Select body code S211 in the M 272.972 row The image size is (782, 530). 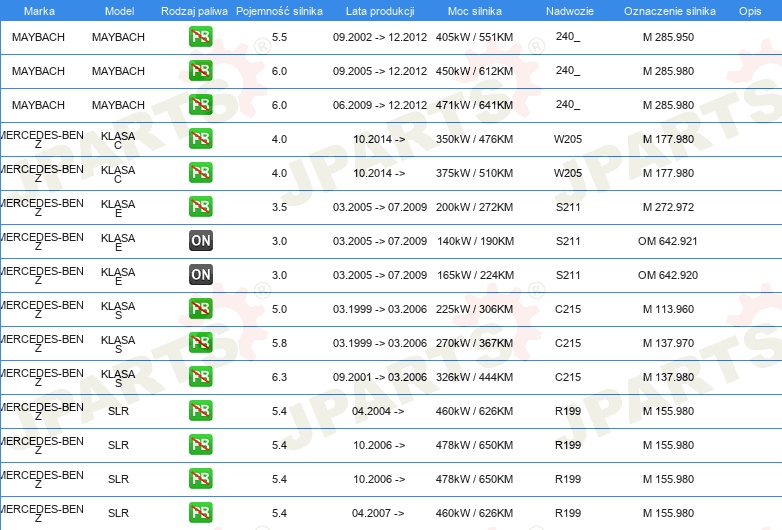(x=568, y=207)
